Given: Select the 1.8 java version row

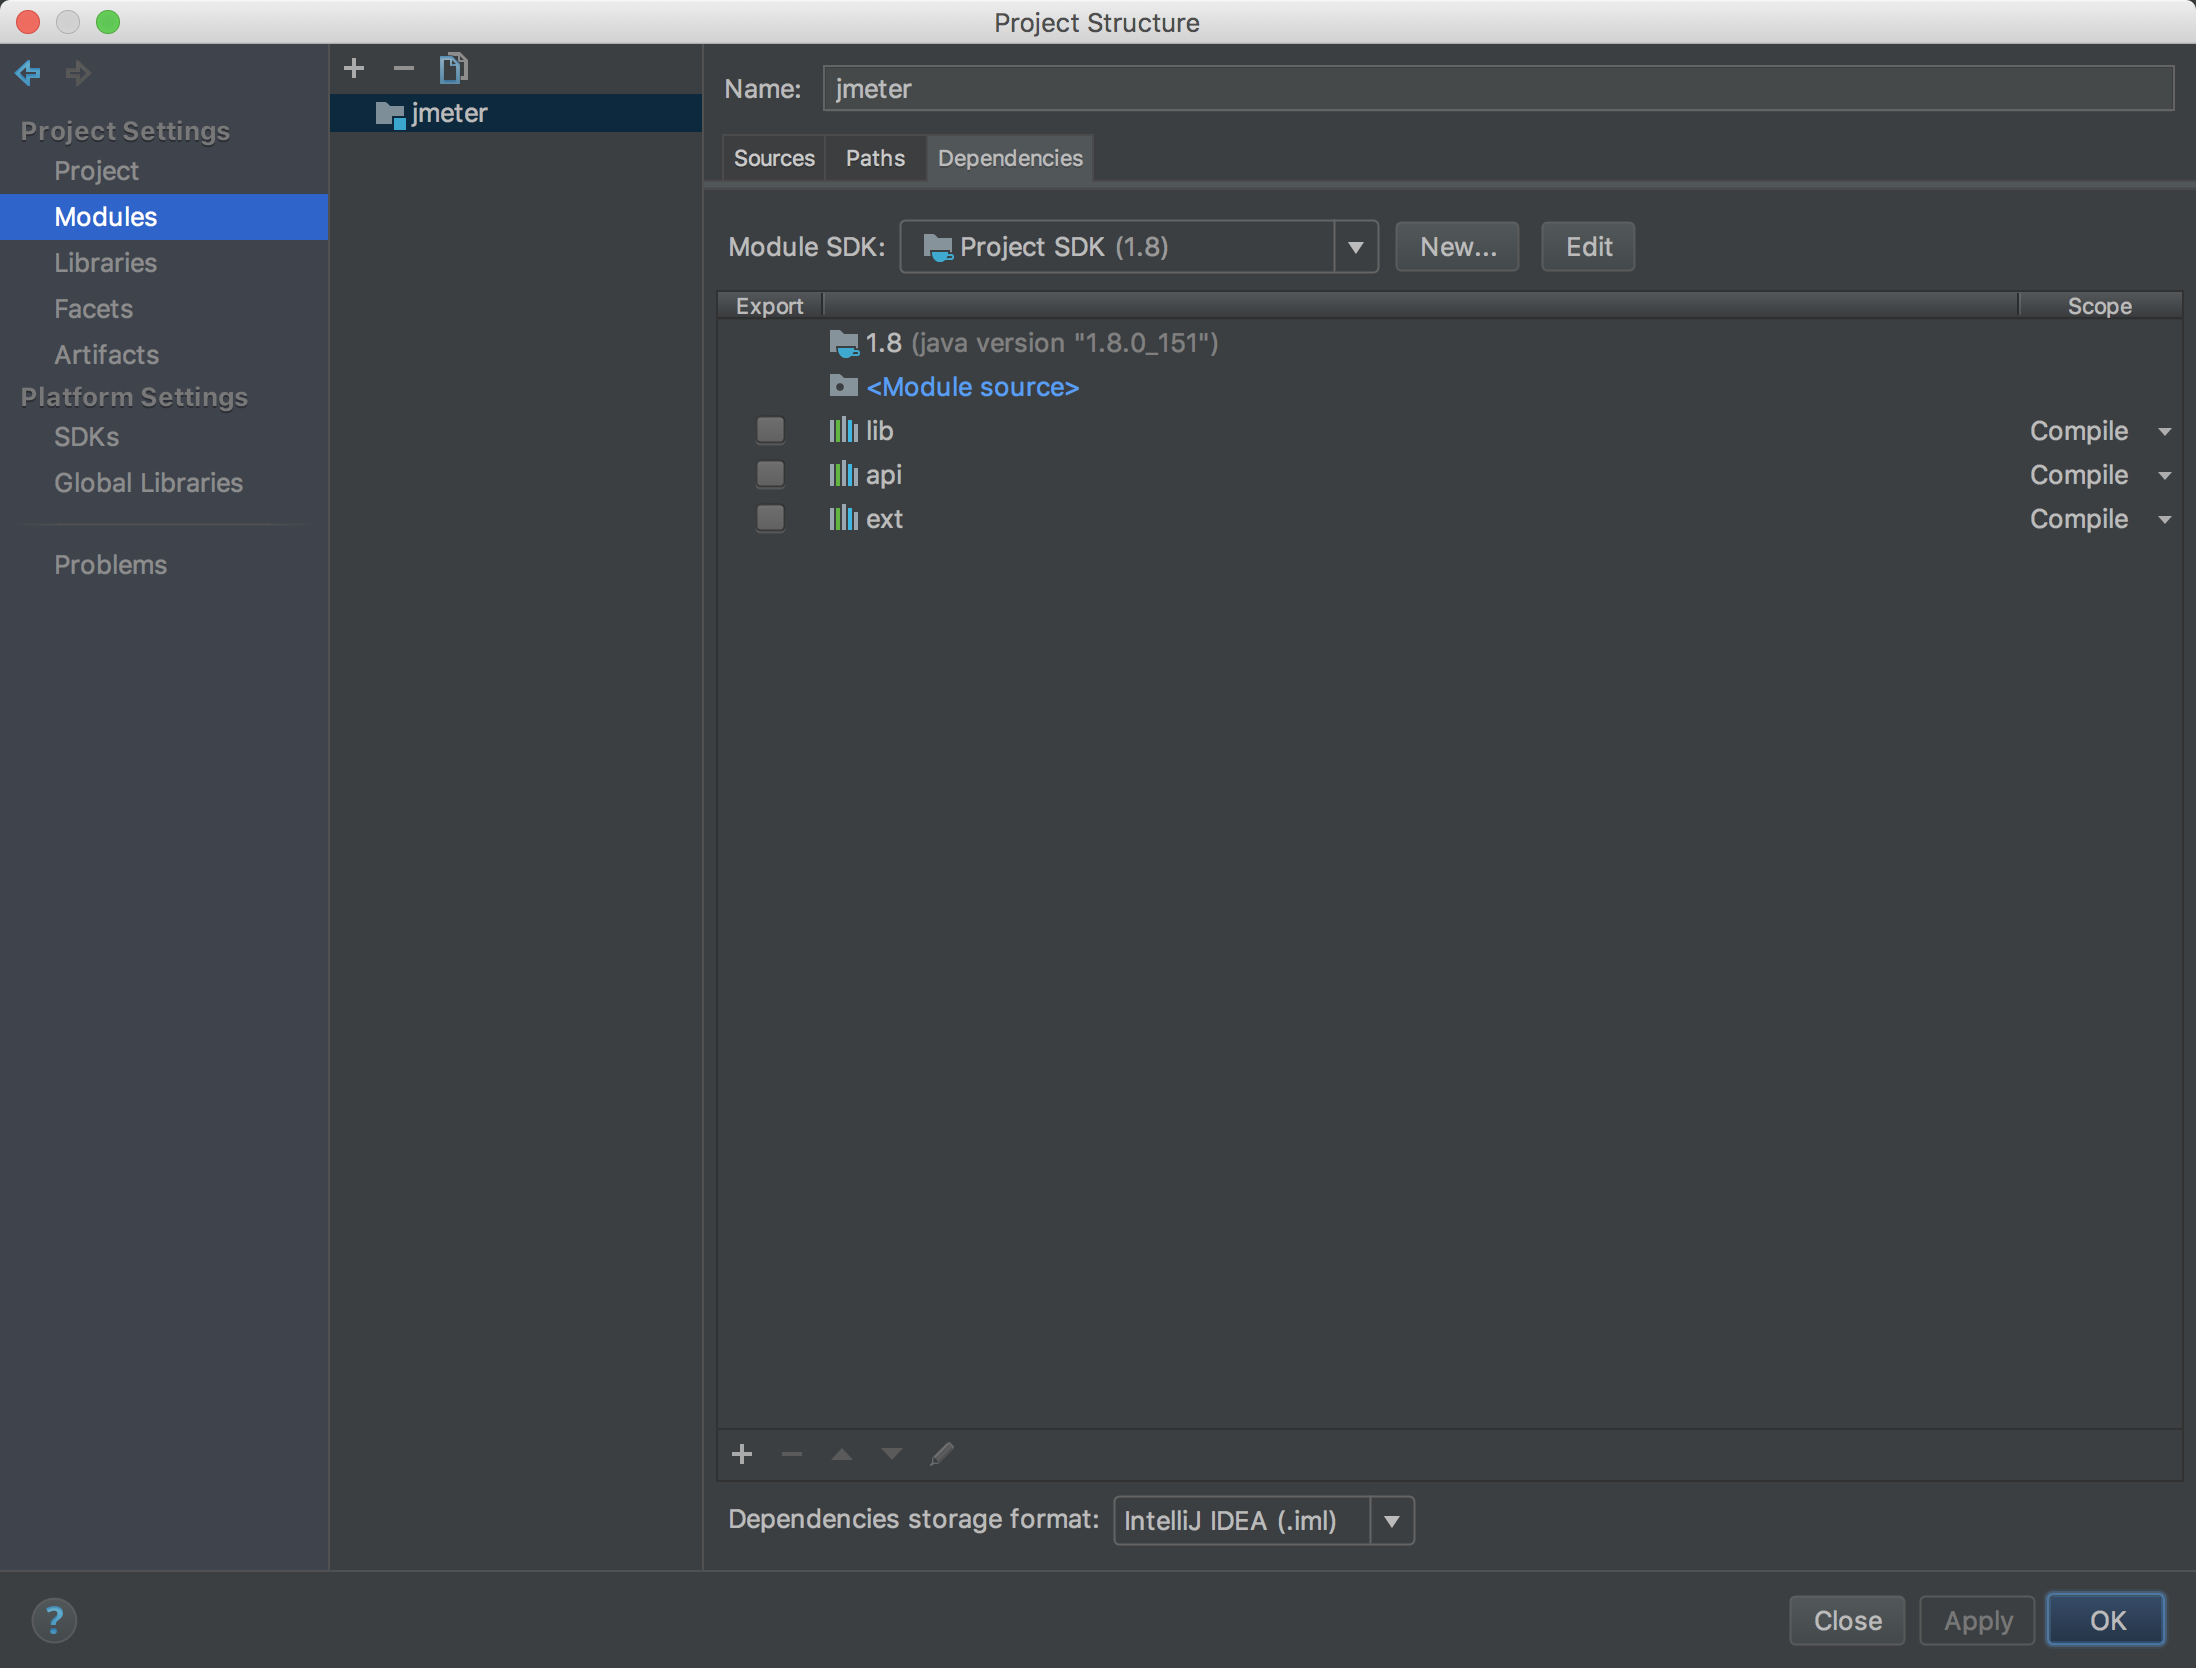Looking at the screenshot, I should pyautogui.click(x=1450, y=343).
